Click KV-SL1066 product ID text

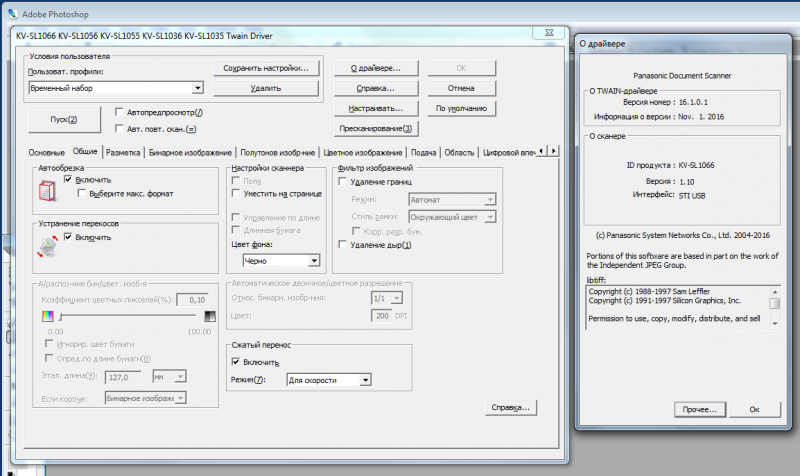(x=696, y=165)
